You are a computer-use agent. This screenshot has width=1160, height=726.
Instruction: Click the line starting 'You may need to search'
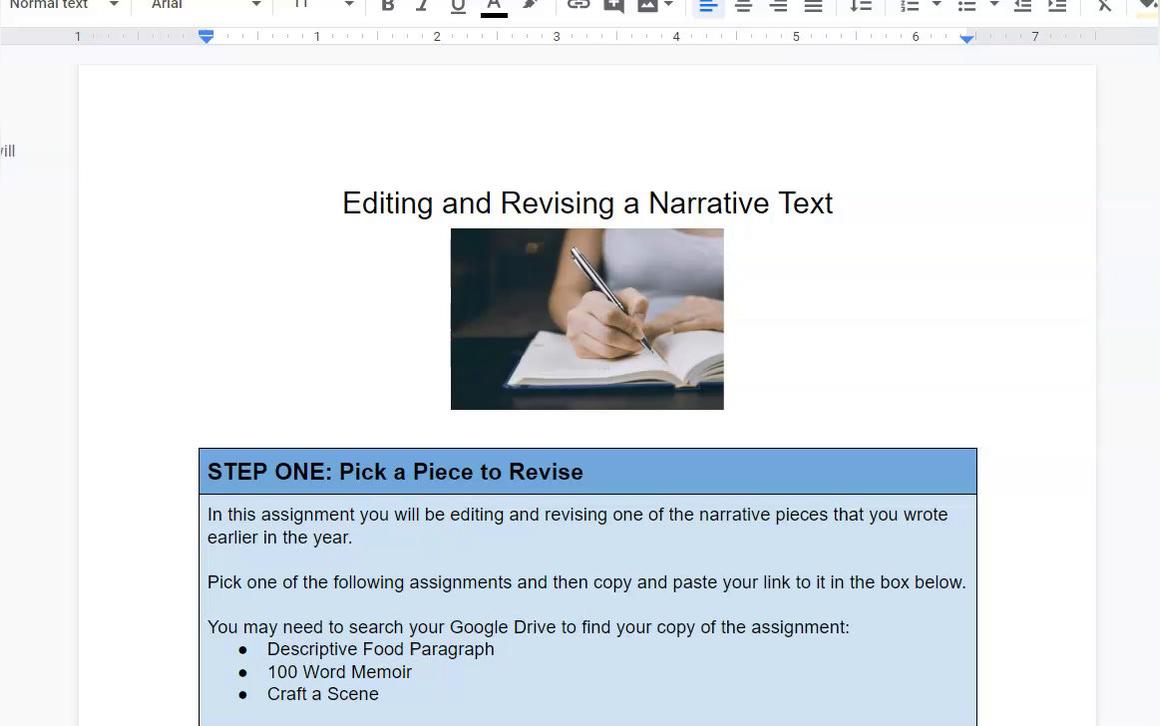point(528,627)
